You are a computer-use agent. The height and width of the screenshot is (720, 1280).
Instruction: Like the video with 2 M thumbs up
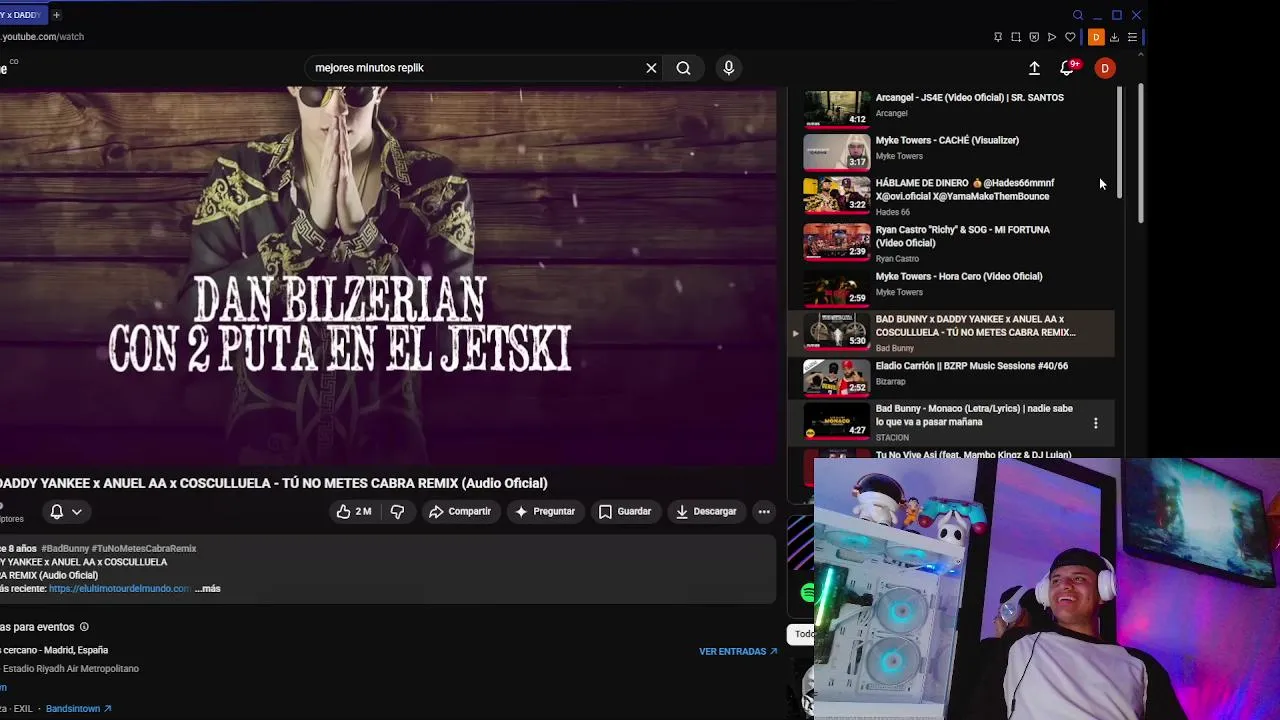coord(353,511)
